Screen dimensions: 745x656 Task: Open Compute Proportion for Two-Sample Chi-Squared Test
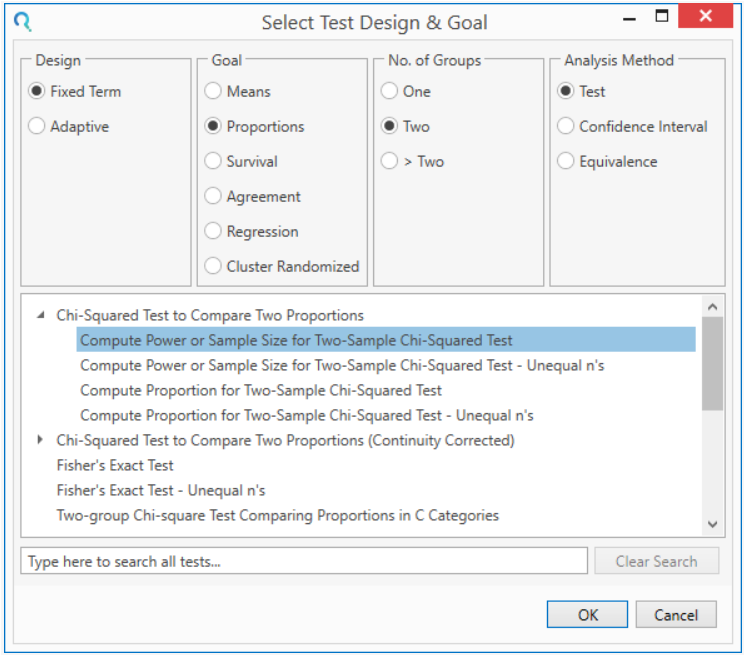click(x=260, y=390)
